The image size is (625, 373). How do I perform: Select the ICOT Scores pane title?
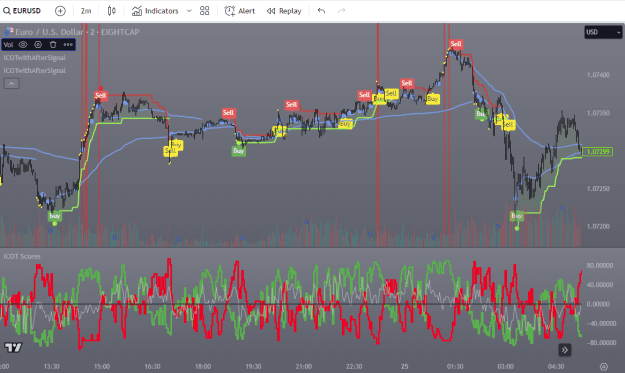(x=22, y=256)
